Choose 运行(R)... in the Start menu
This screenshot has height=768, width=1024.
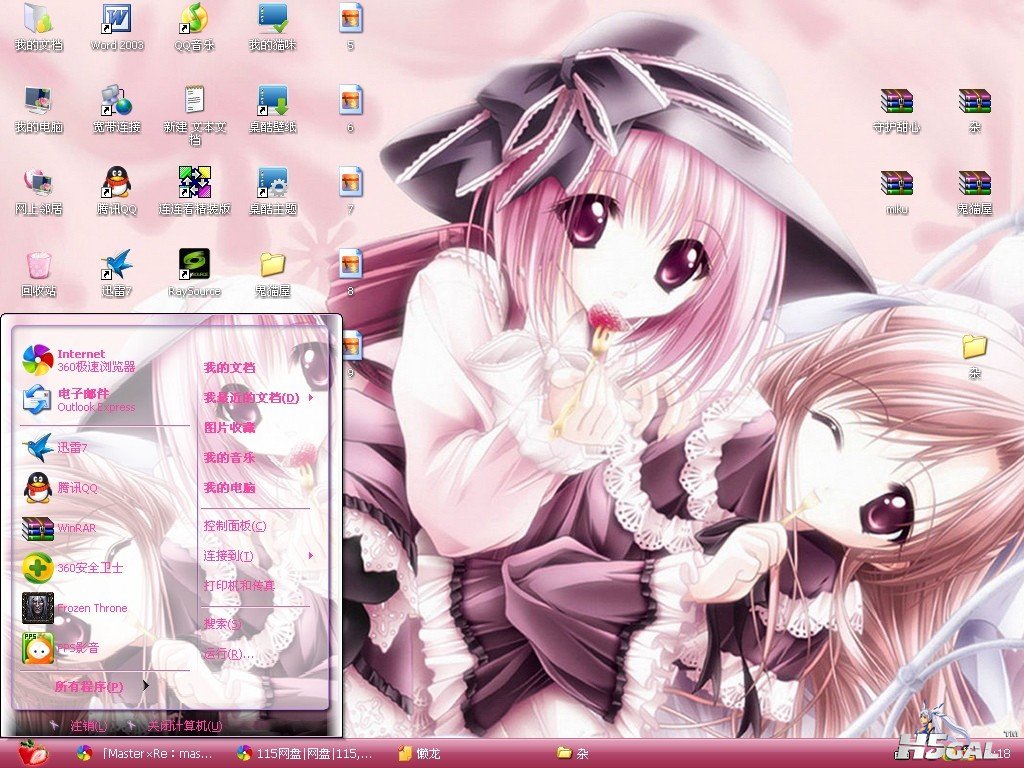tap(229, 654)
